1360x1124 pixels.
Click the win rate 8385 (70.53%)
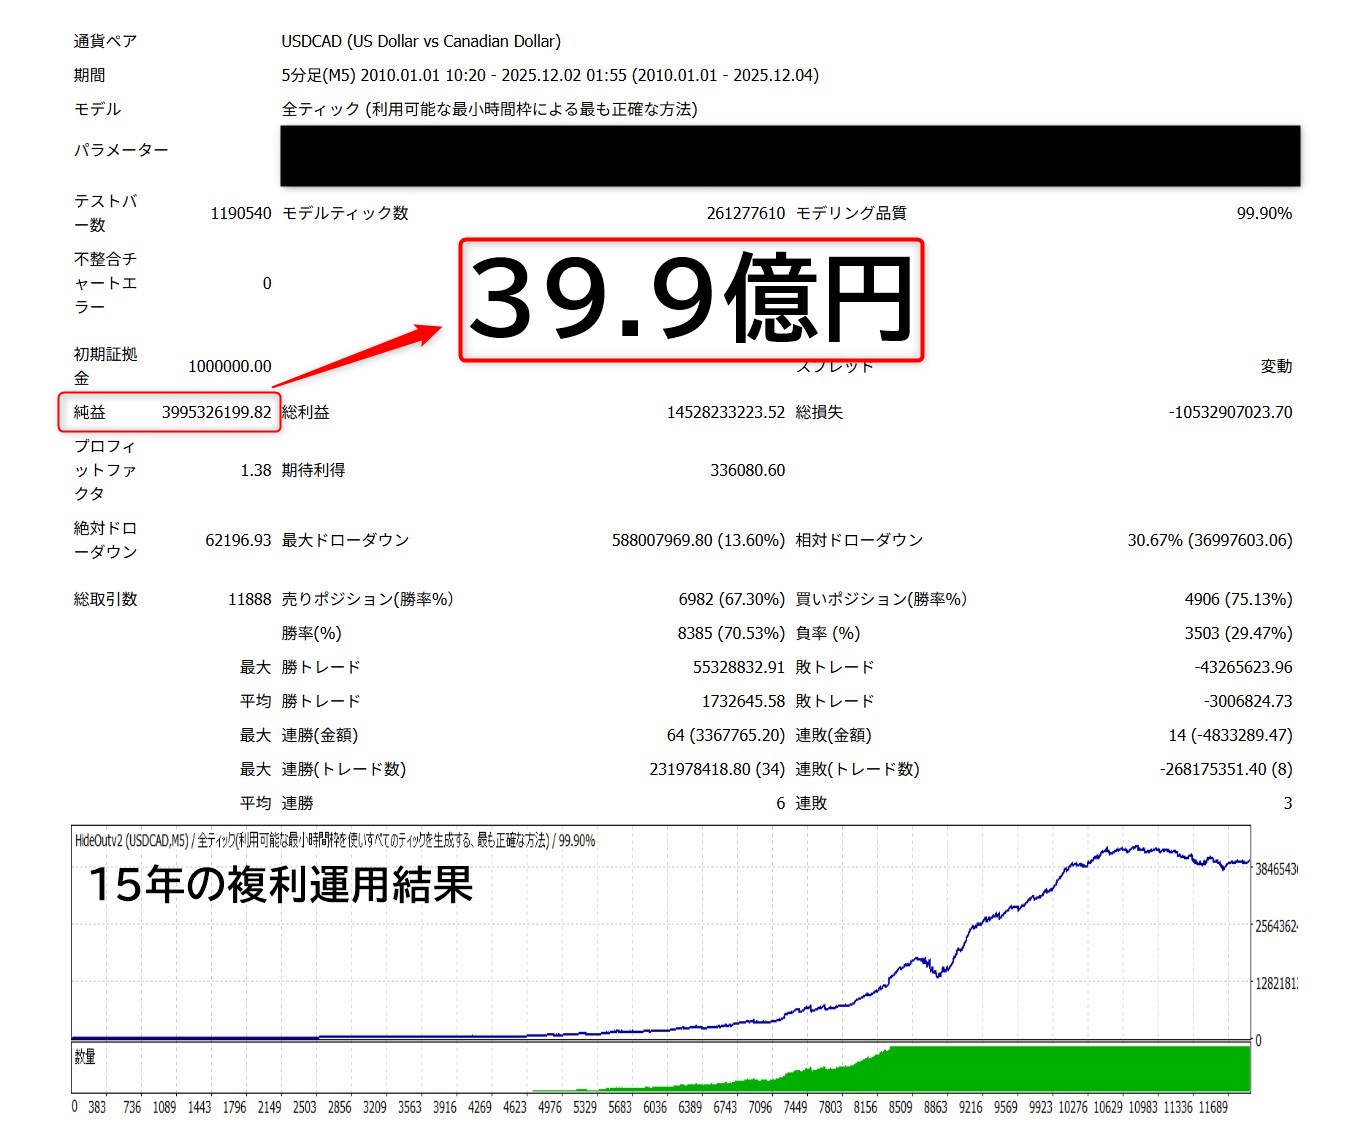pyautogui.click(x=730, y=633)
